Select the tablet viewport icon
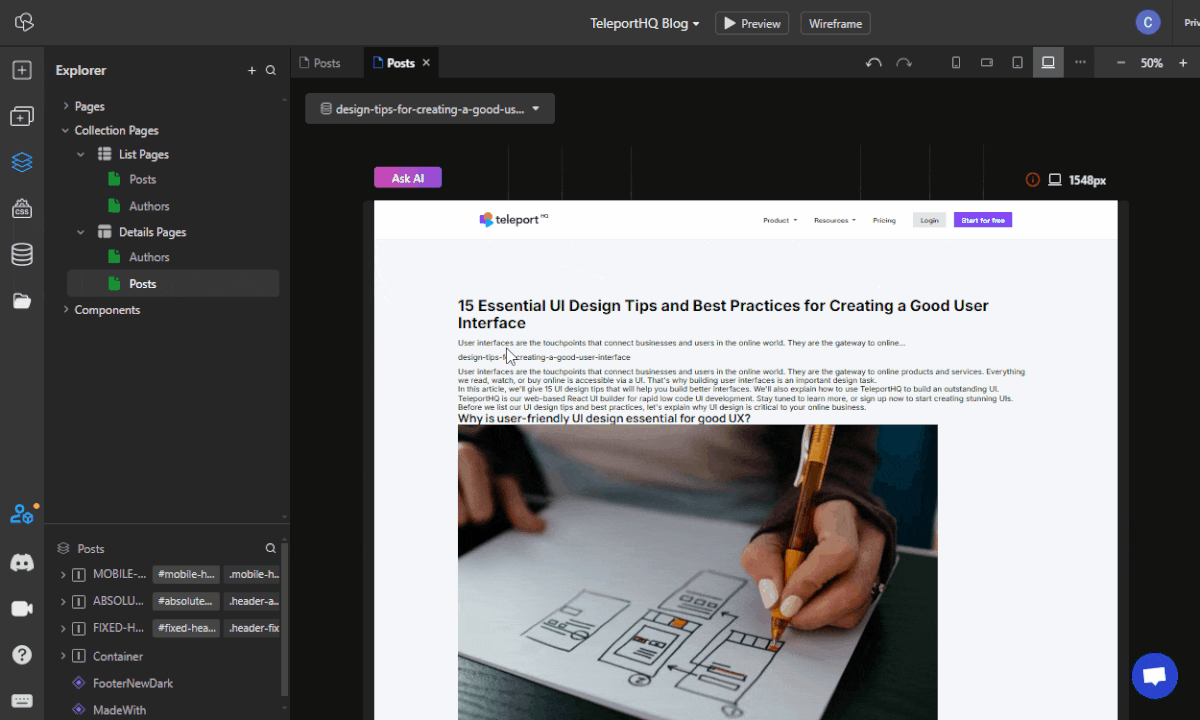The image size is (1200, 720). click(x=1017, y=63)
